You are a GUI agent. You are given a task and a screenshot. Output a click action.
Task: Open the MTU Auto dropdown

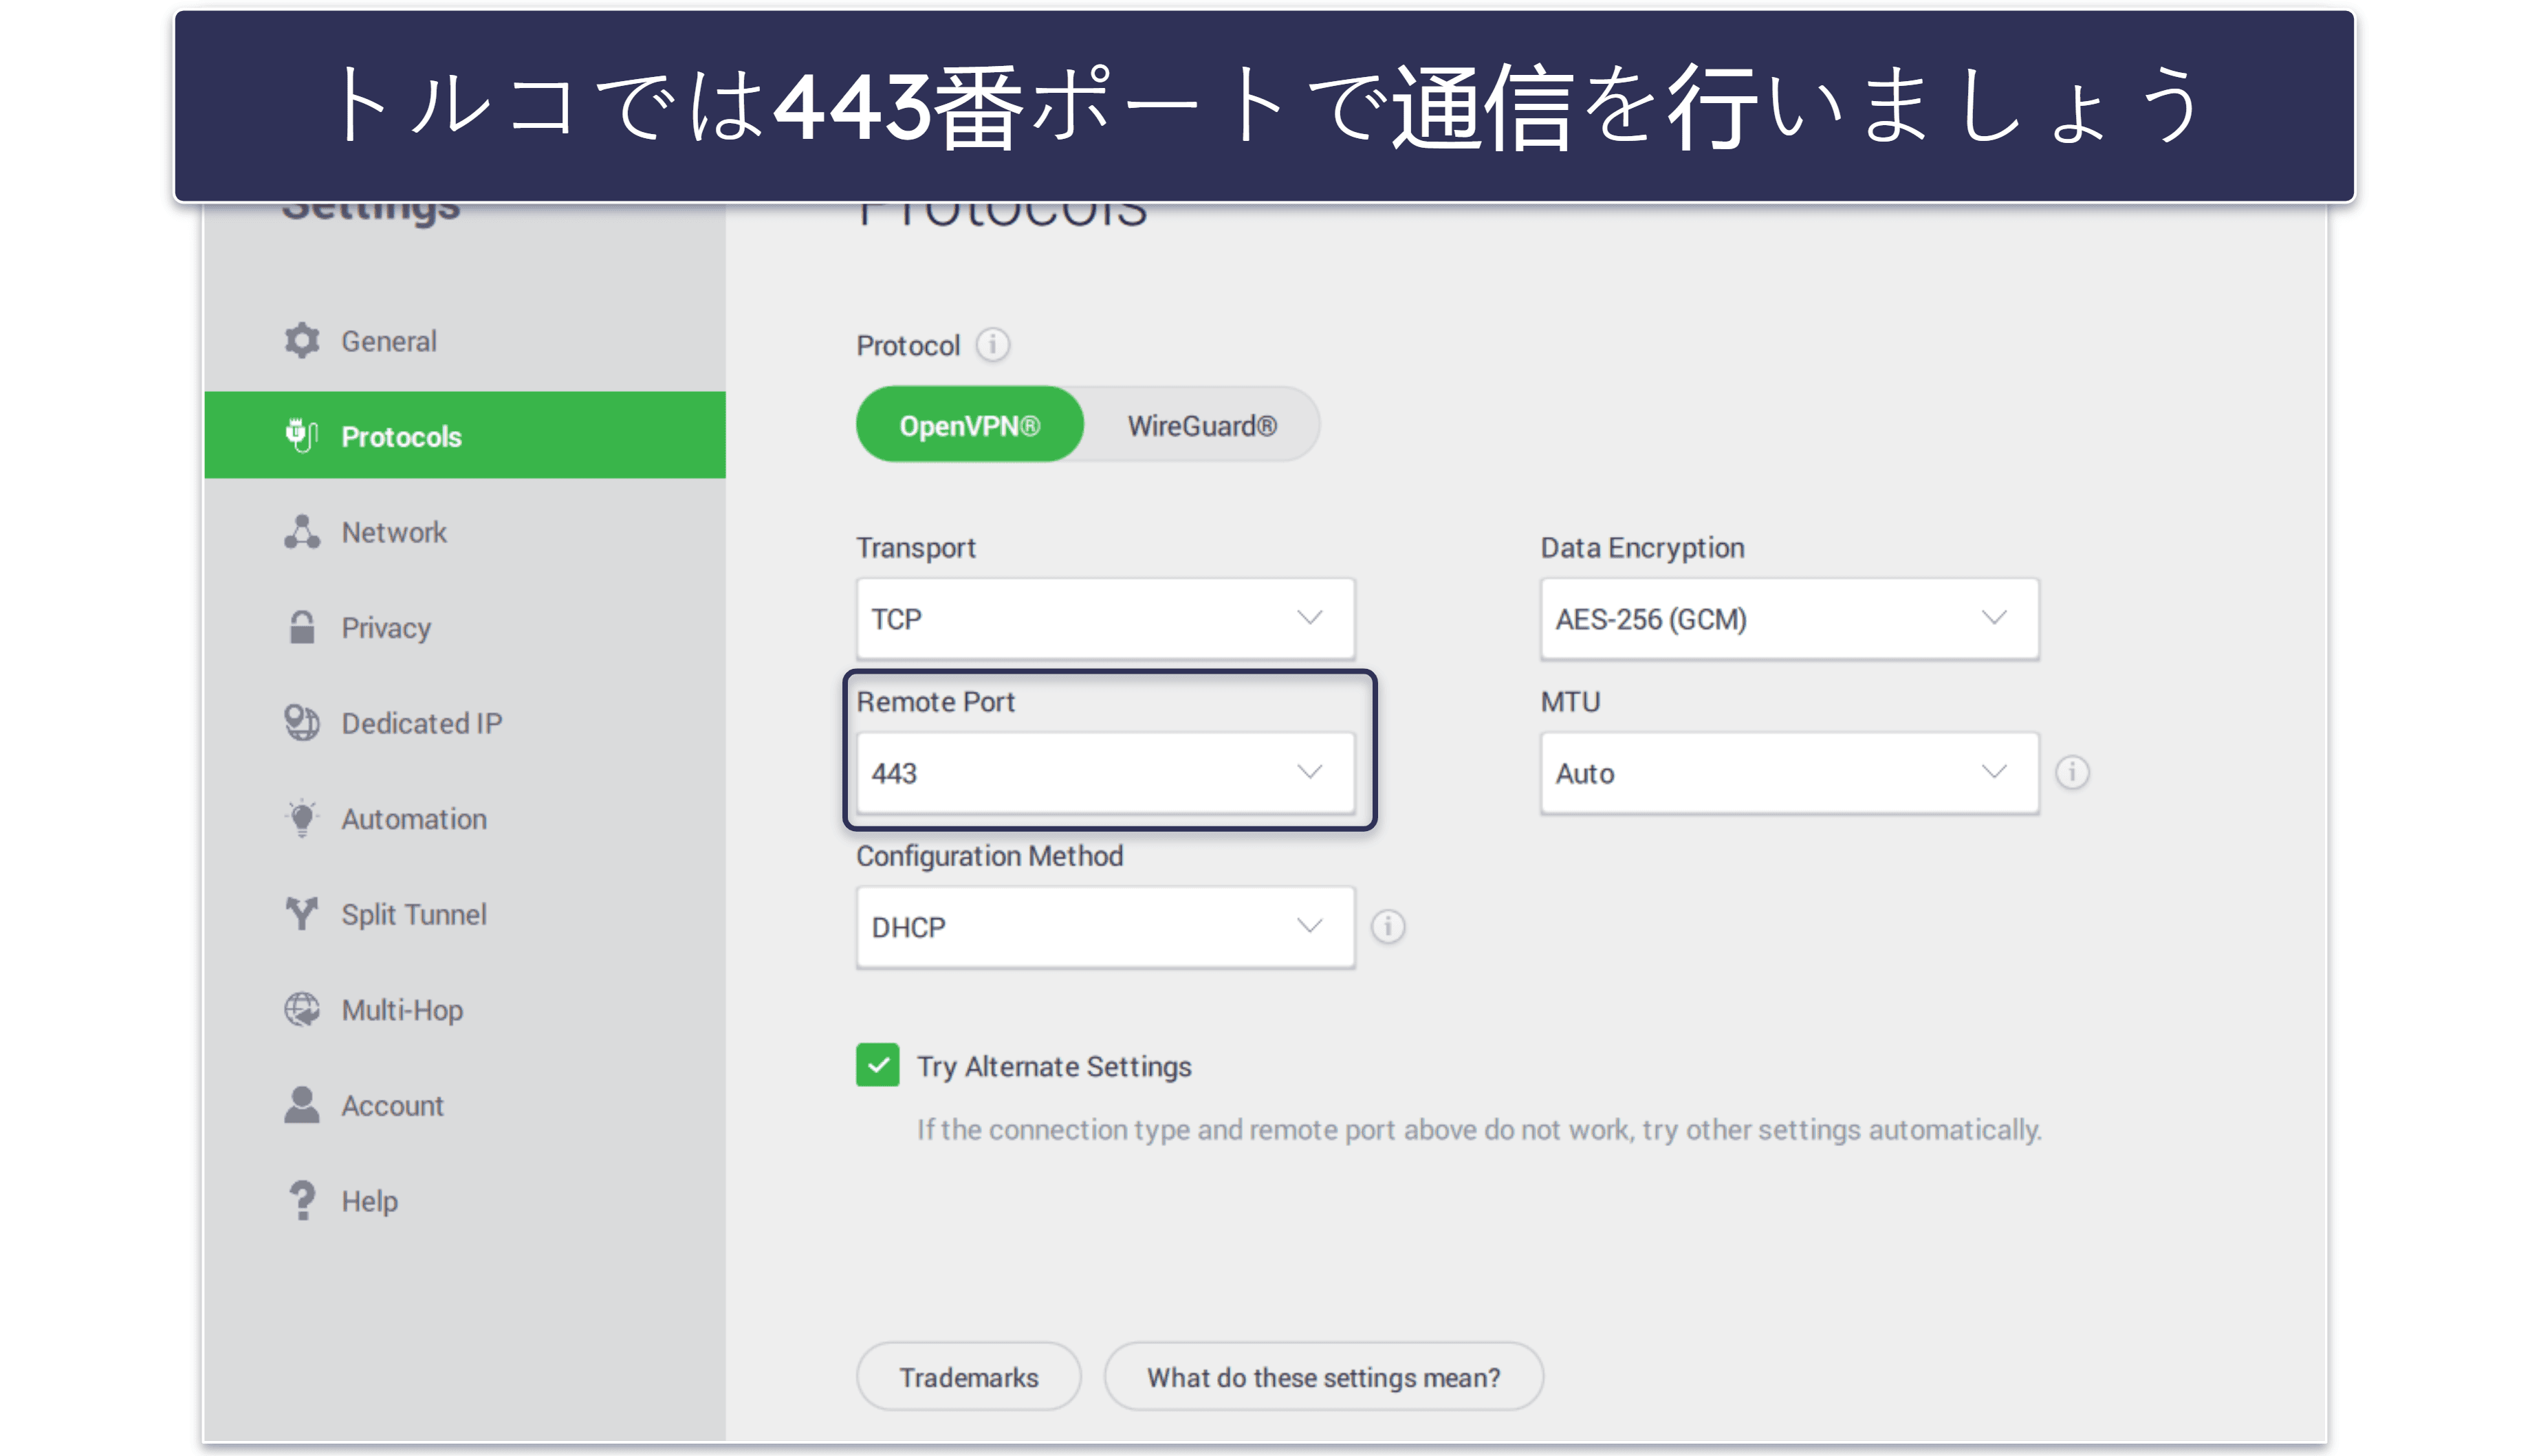pos(1789,772)
